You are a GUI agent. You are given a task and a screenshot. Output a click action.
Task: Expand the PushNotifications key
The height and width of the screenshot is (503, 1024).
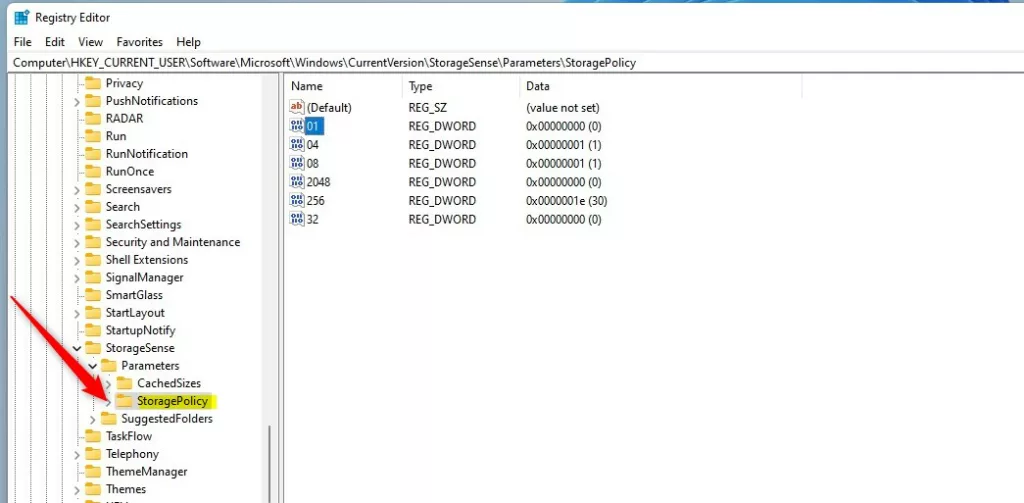coord(77,101)
